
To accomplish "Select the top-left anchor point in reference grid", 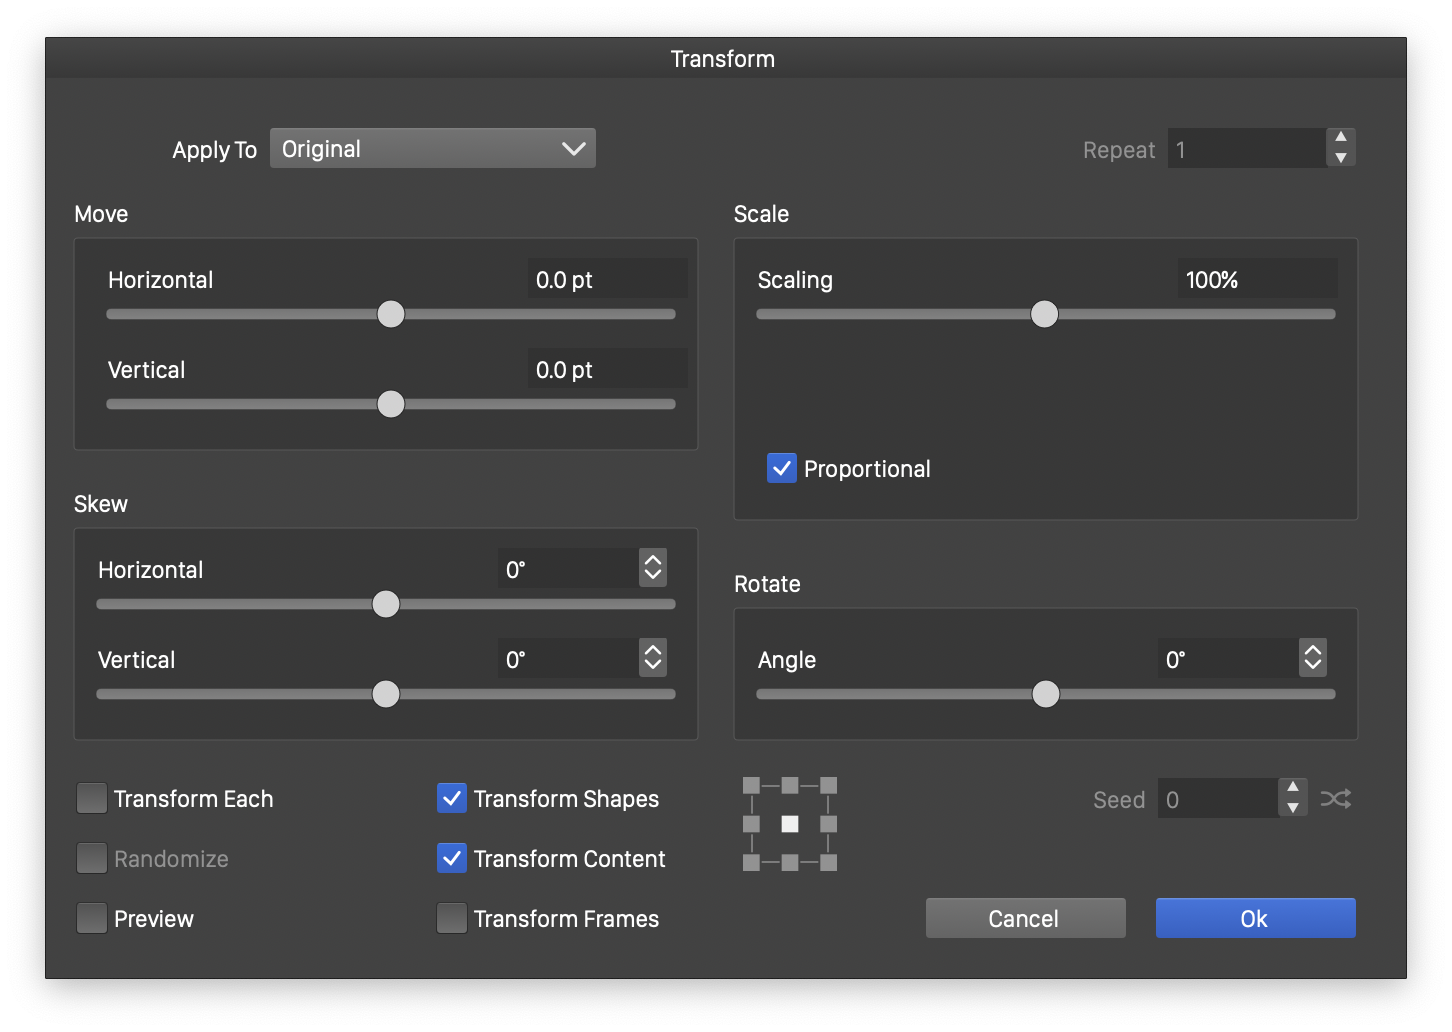I will (752, 786).
